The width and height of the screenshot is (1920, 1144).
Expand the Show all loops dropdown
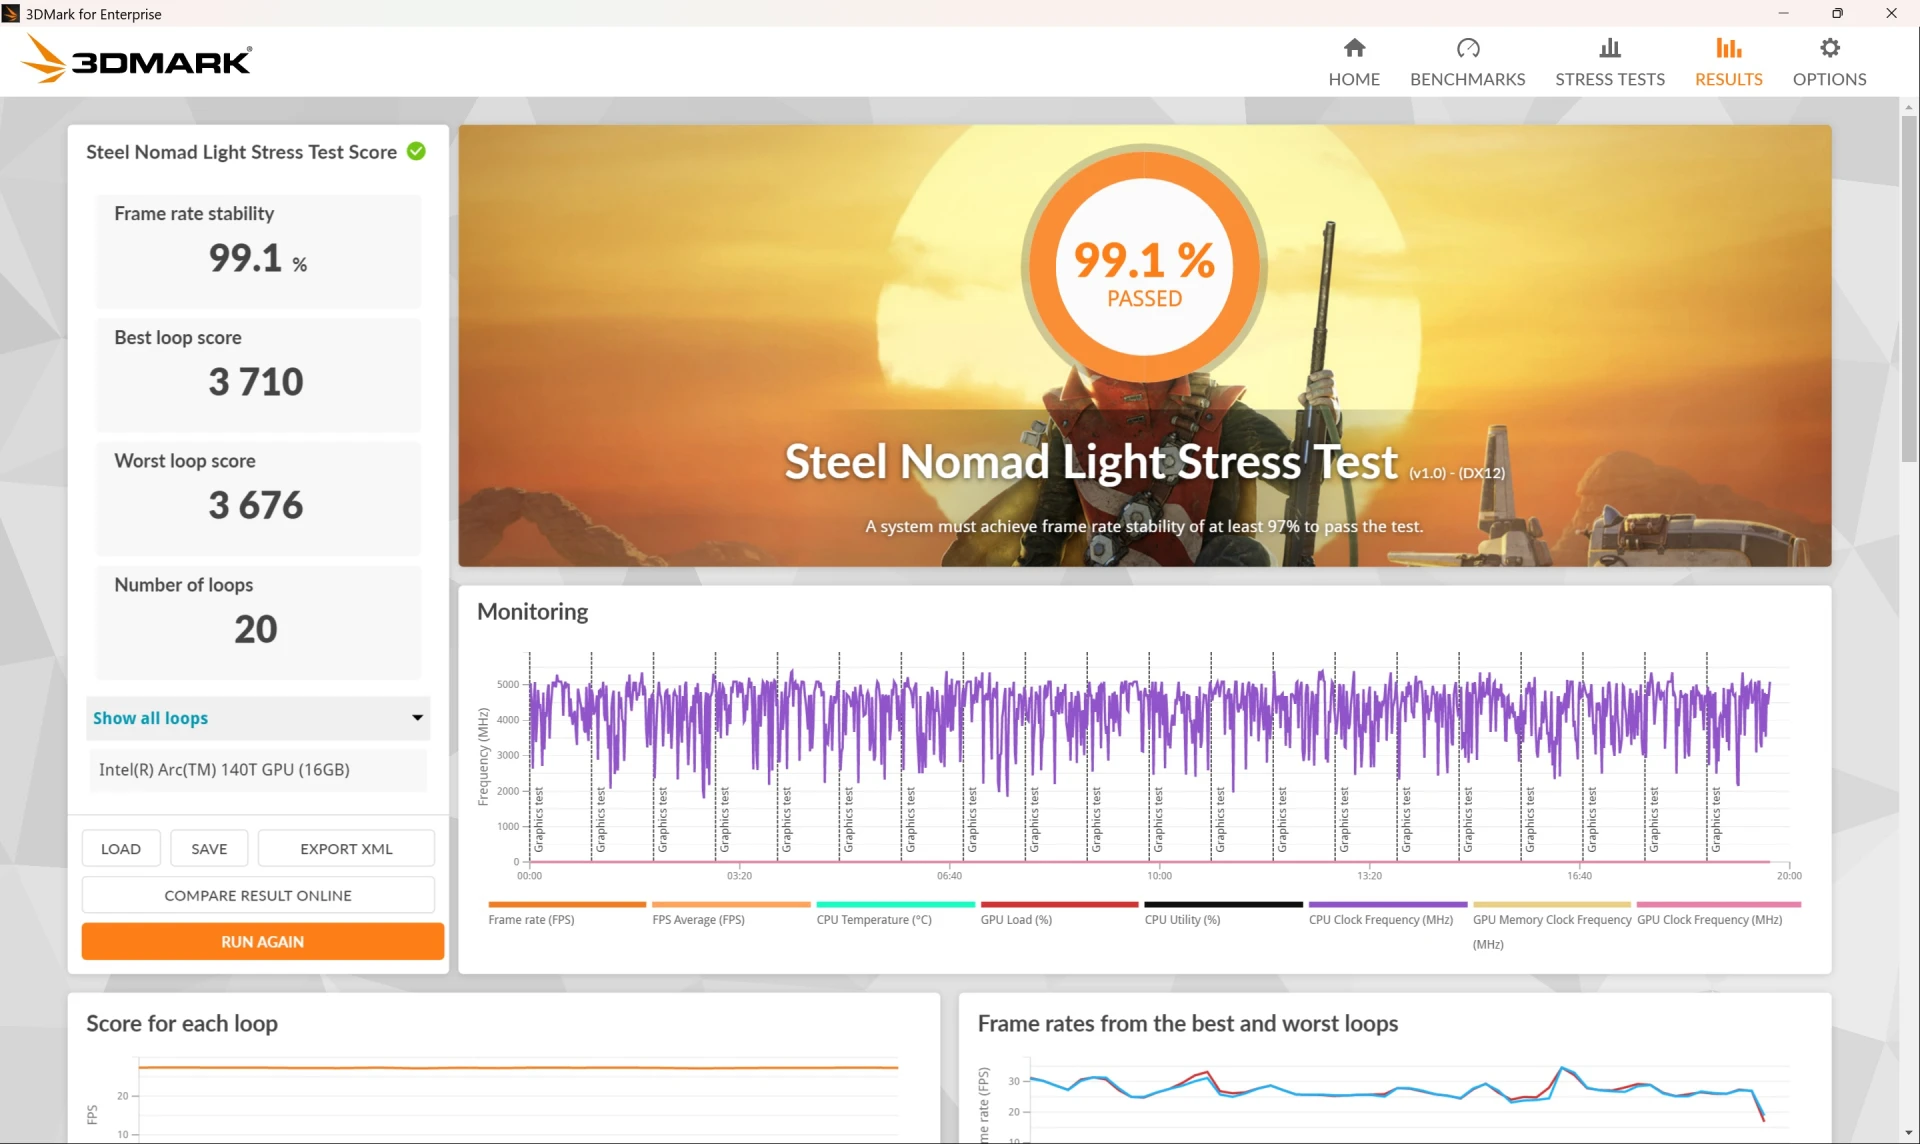click(x=258, y=718)
